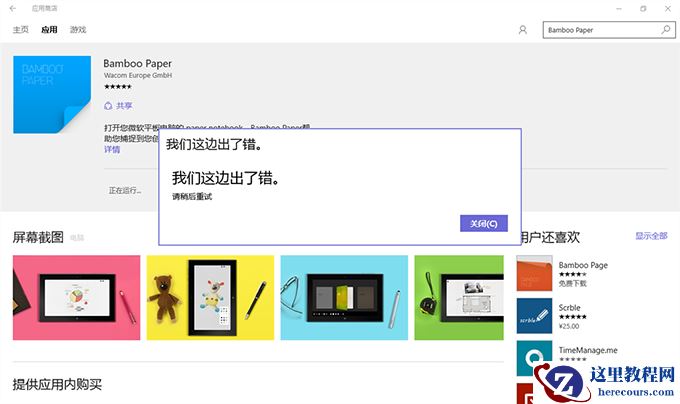The image size is (680, 404).
Task: Click the search magnifier icon
Action: tap(666, 29)
